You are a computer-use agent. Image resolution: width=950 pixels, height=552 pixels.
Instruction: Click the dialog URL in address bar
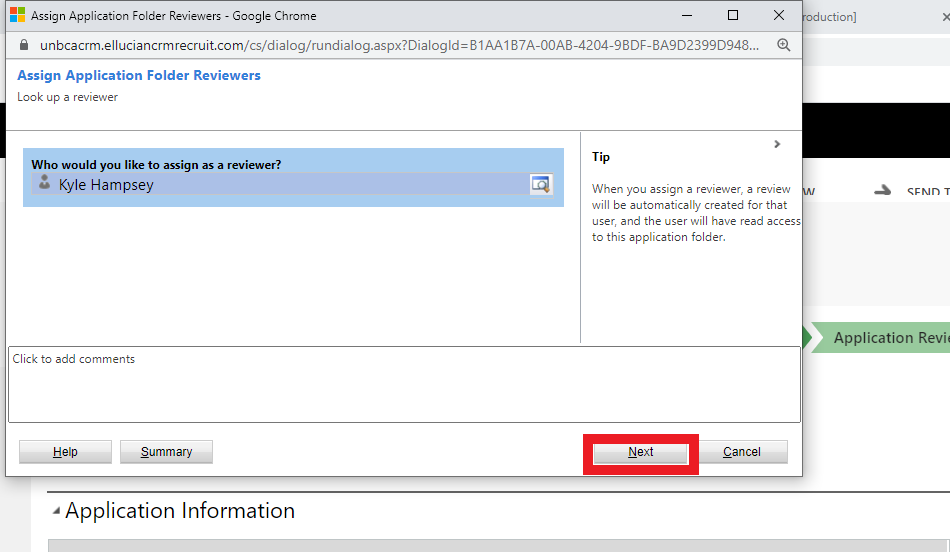pos(400,46)
